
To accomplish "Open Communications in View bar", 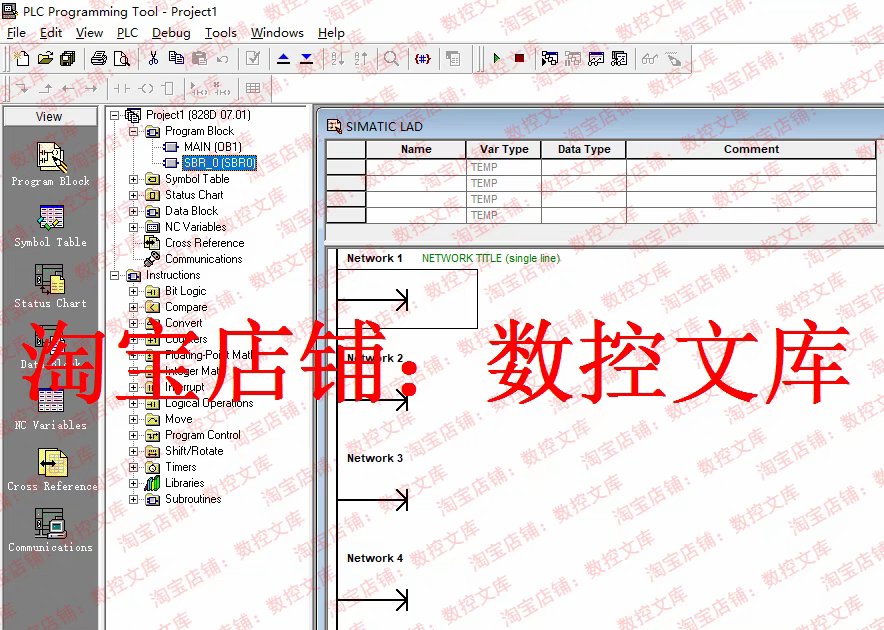I will click(51, 530).
